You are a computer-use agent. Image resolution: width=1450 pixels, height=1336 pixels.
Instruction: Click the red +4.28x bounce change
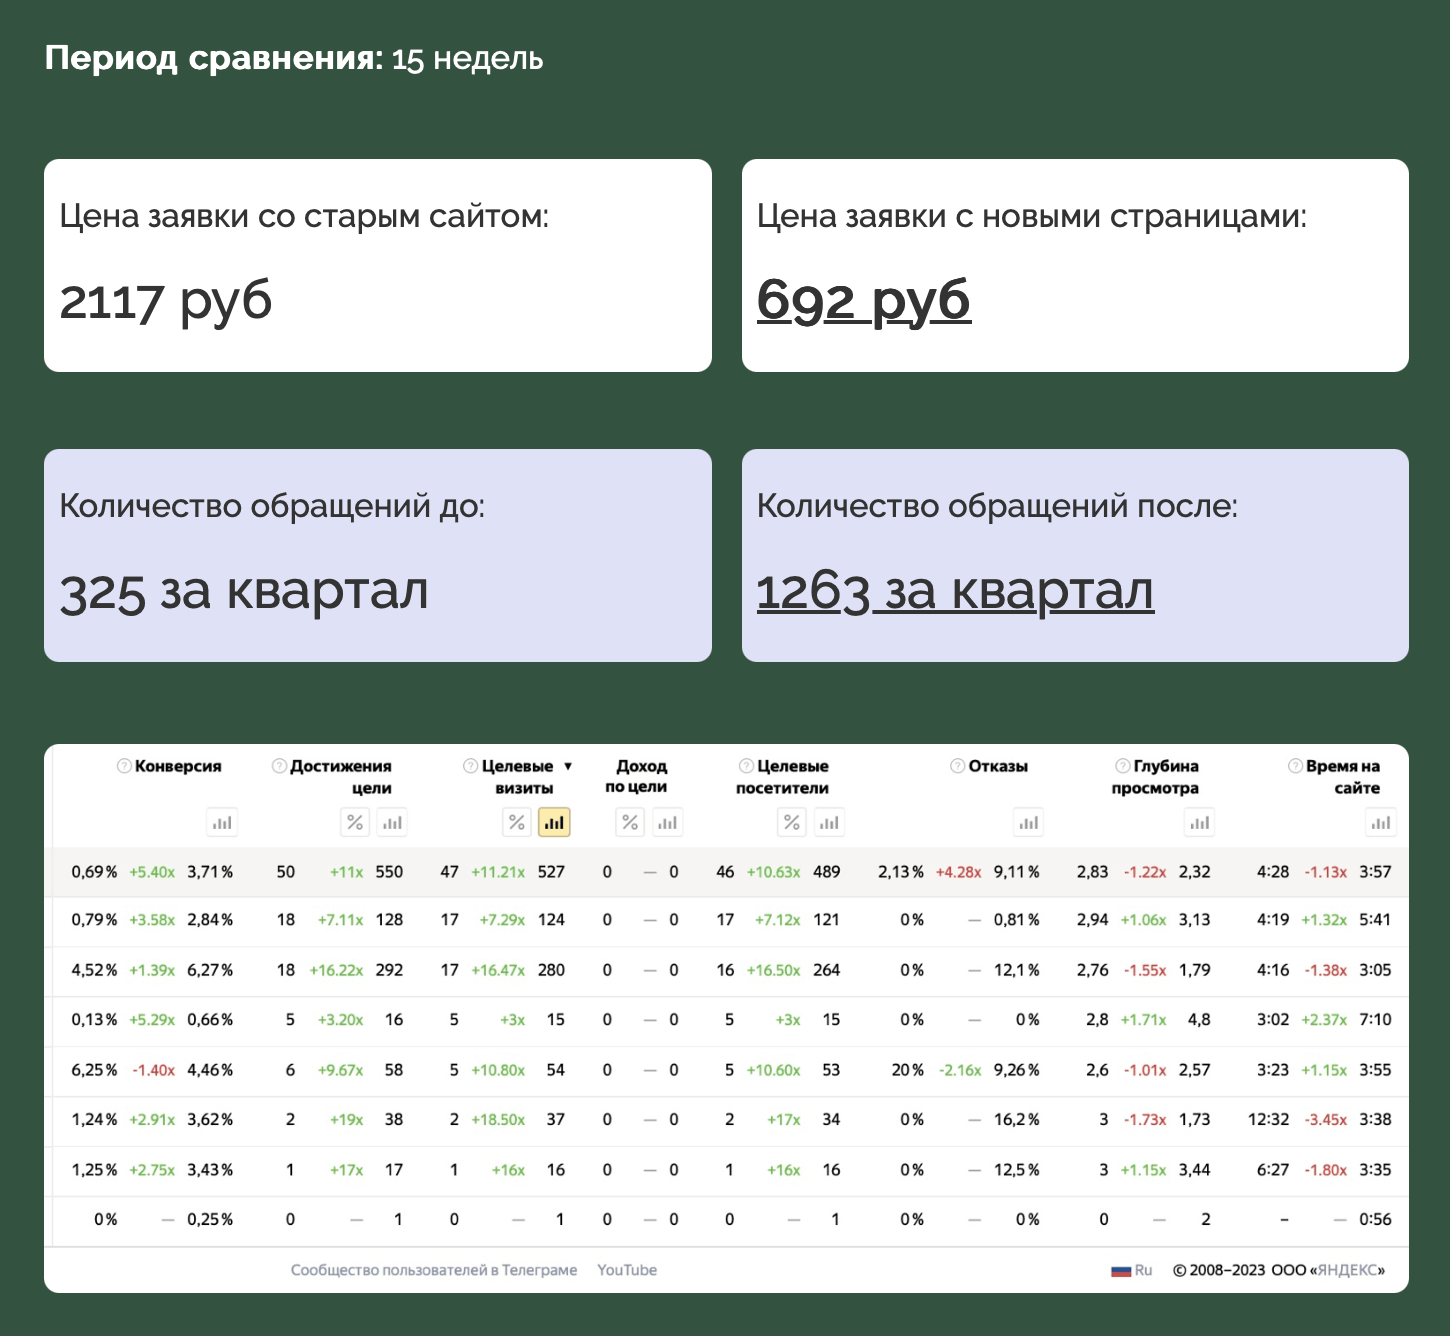tap(958, 872)
